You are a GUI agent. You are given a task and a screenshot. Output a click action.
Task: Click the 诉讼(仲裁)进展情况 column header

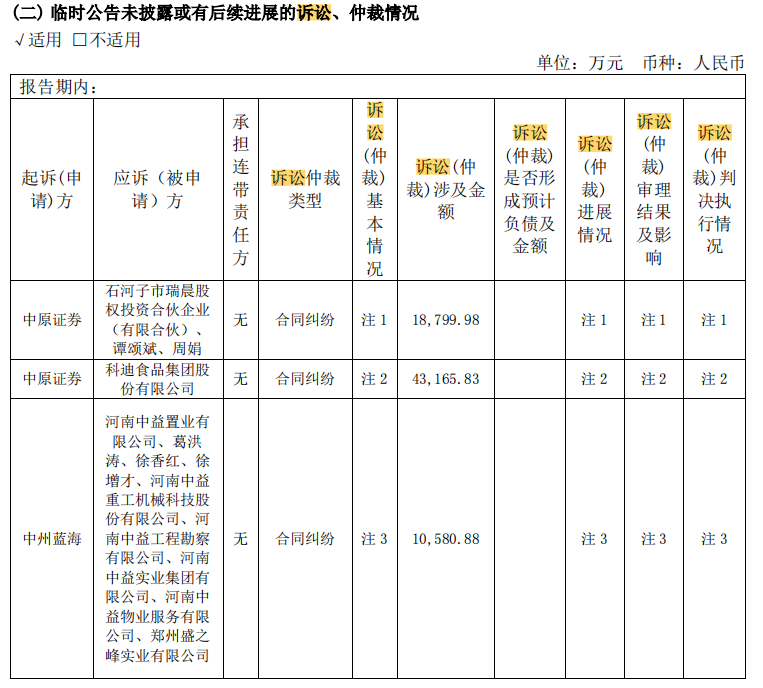click(595, 189)
